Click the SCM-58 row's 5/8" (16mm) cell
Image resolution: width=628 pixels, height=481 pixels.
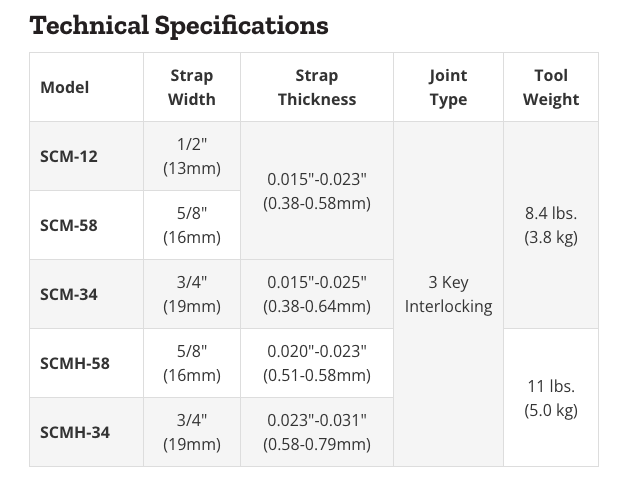click(192, 225)
